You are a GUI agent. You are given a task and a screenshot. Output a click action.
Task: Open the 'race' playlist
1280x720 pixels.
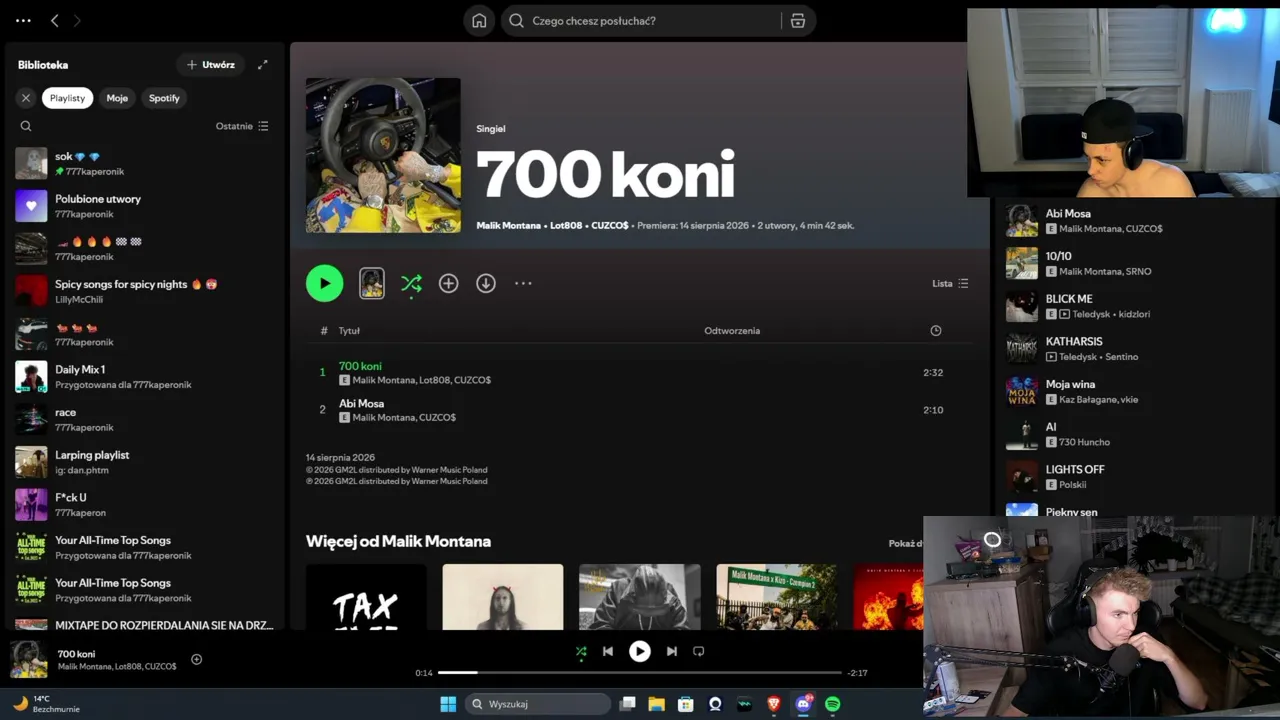[x=144, y=419]
